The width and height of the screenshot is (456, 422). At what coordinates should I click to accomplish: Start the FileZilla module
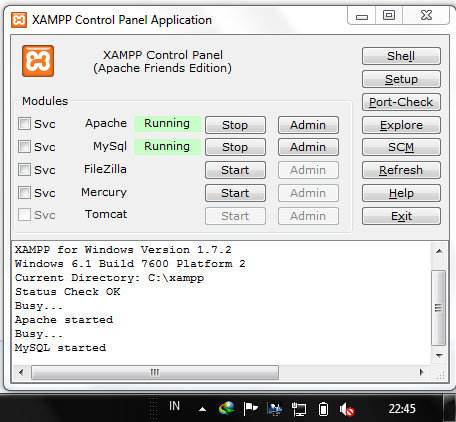coord(235,170)
